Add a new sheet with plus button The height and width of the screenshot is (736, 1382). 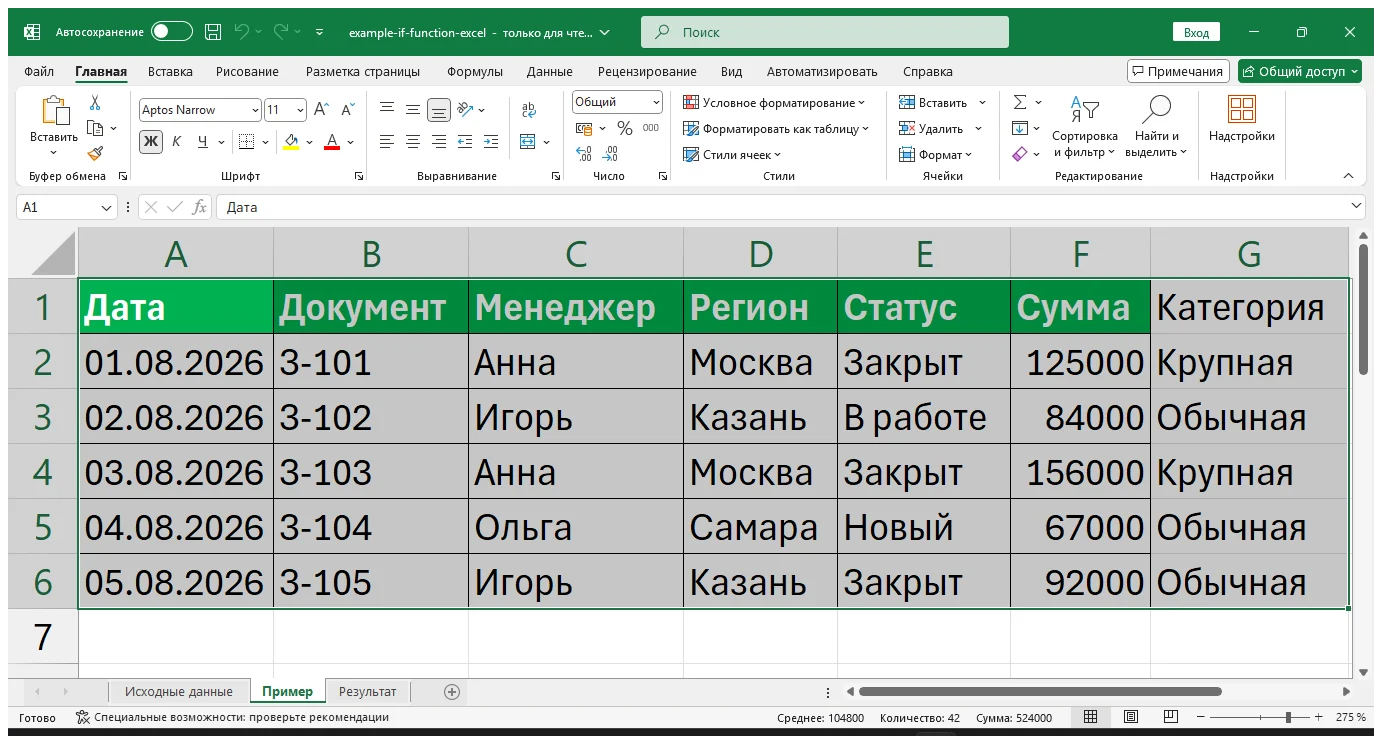click(x=451, y=691)
